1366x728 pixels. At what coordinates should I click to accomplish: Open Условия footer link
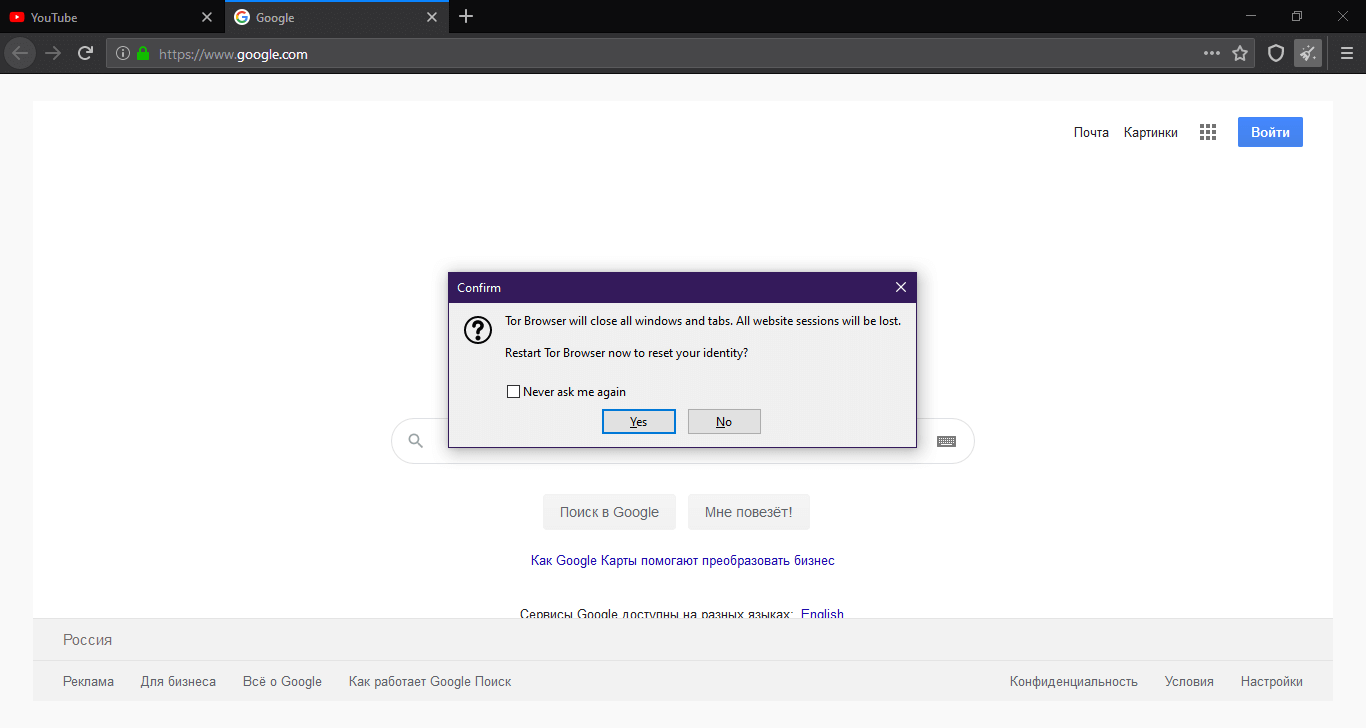pyautogui.click(x=1189, y=681)
